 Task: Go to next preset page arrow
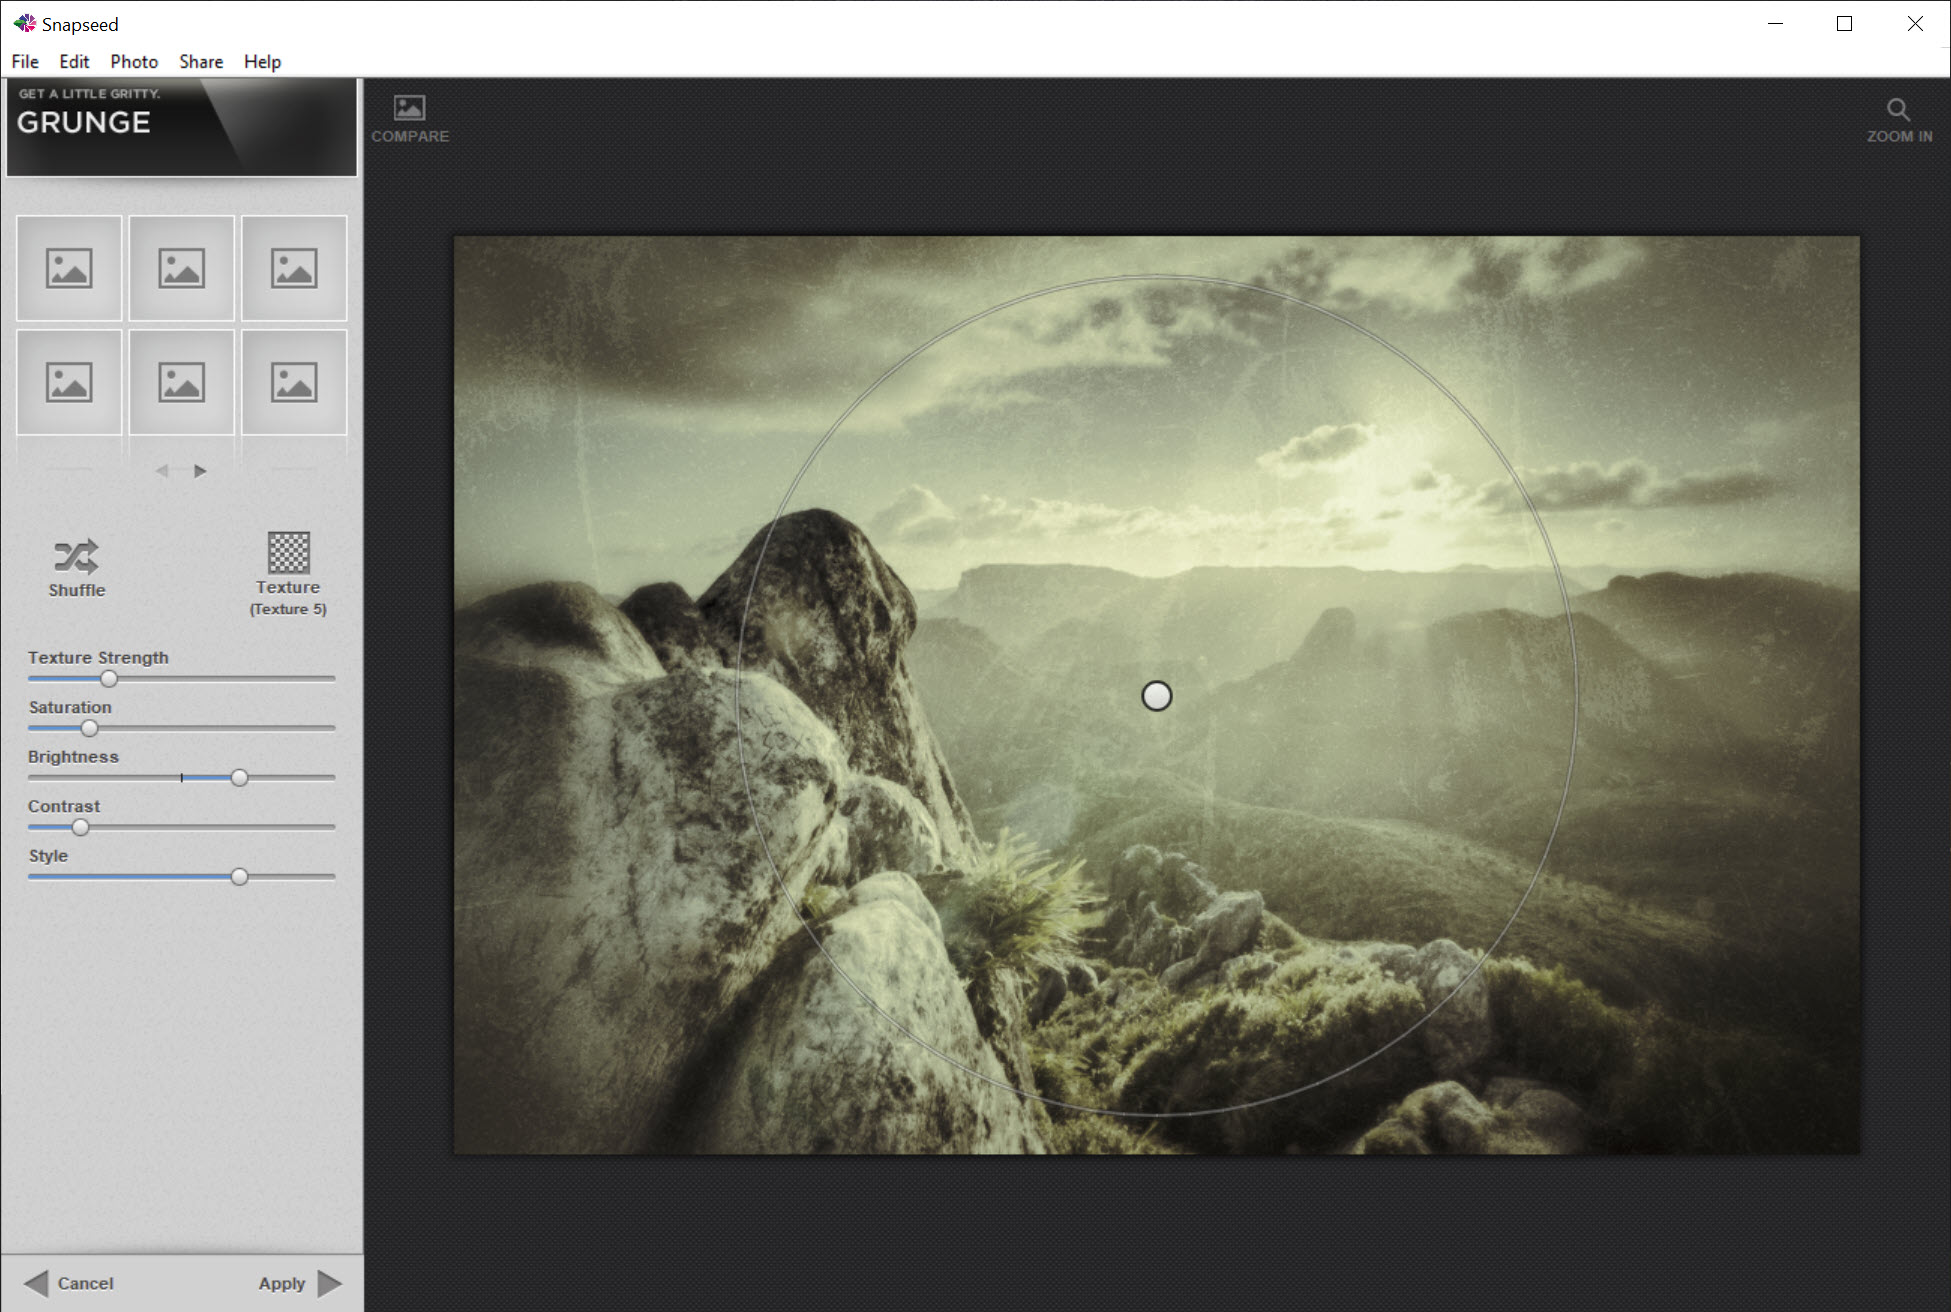coord(200,471)
